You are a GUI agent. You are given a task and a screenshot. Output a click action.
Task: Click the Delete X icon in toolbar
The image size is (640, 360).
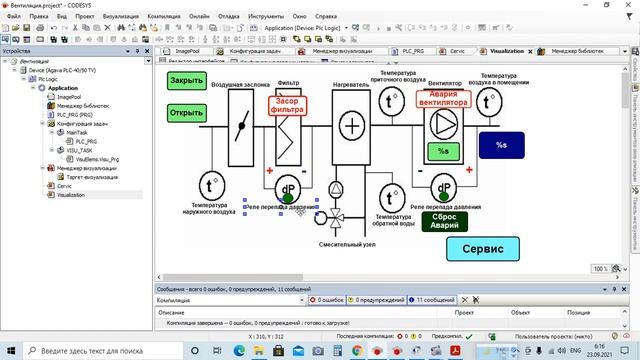(x=107, y=28)
